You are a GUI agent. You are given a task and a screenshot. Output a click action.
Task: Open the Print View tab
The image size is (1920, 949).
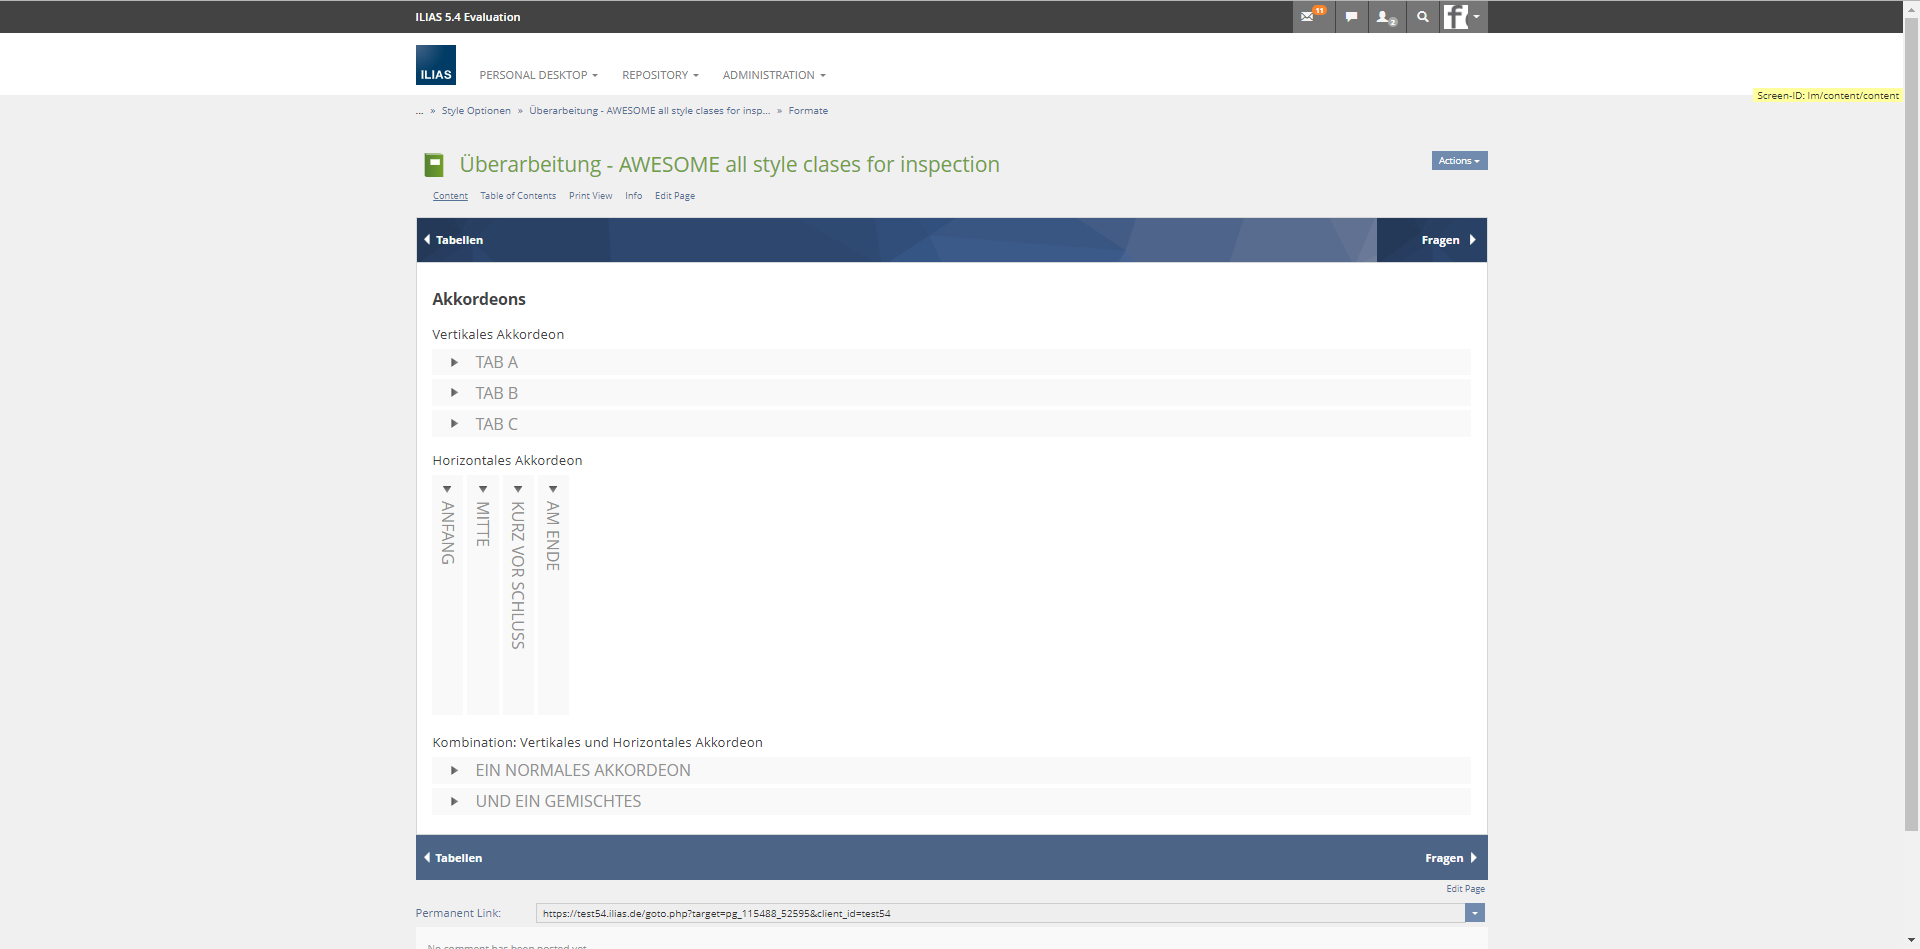tap(590, 196)
